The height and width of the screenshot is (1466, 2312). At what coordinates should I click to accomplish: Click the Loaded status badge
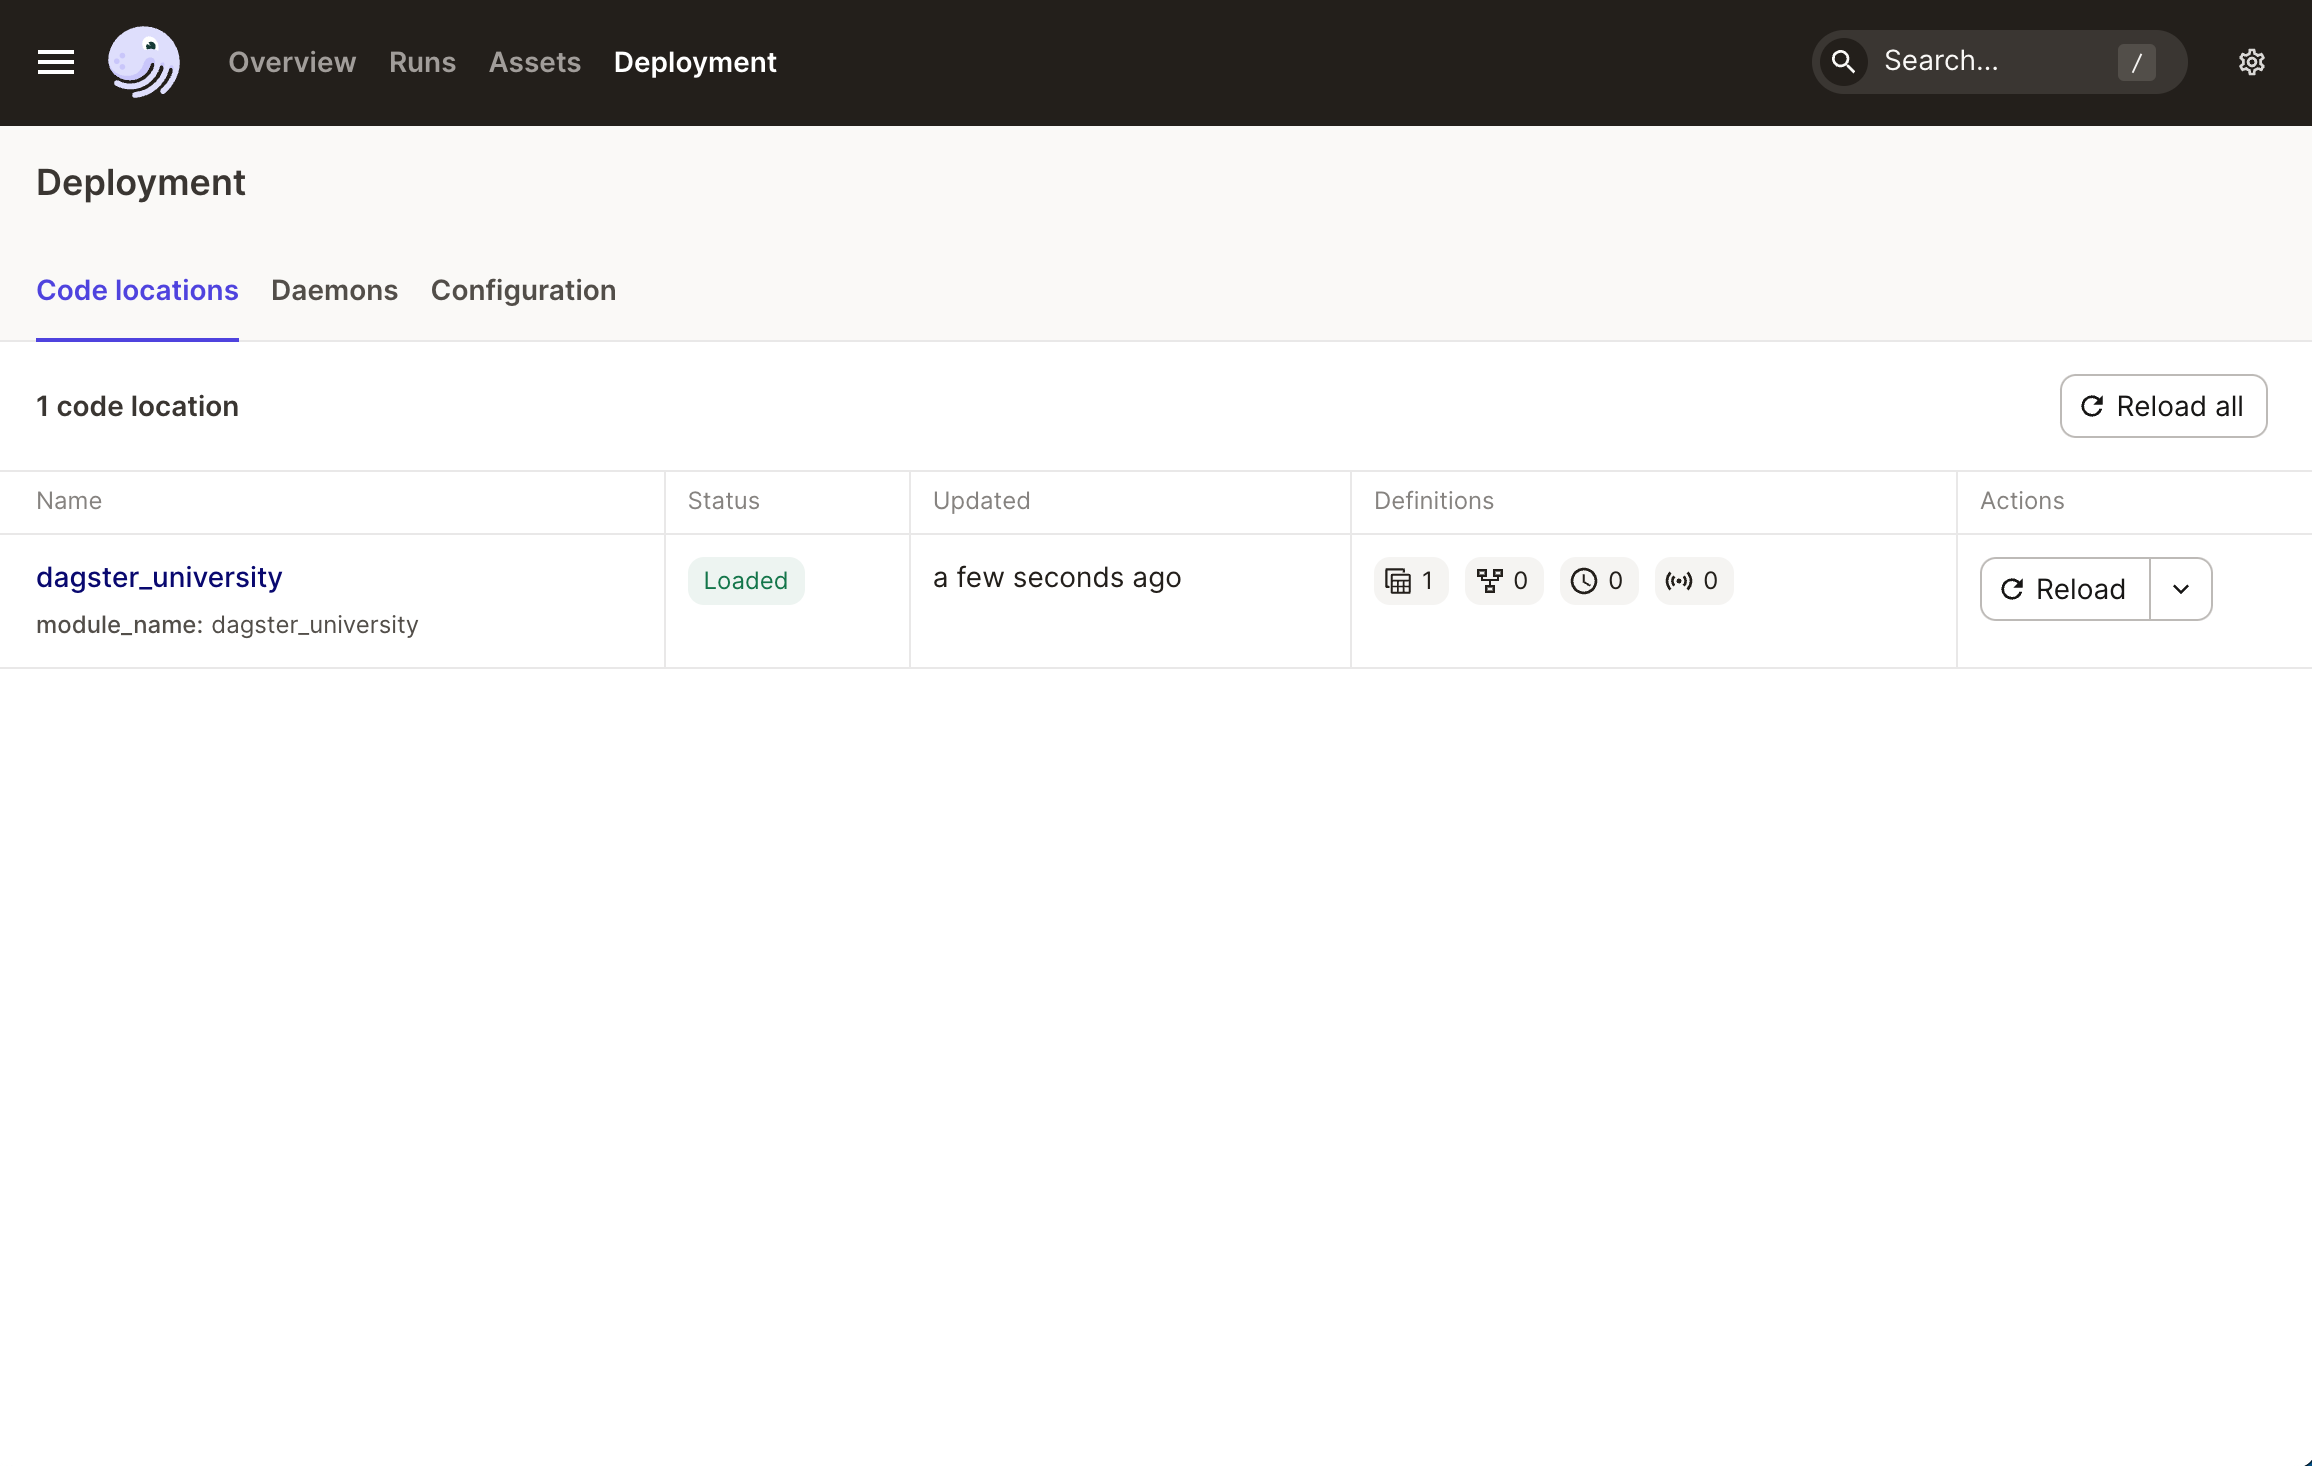[746, 581]
